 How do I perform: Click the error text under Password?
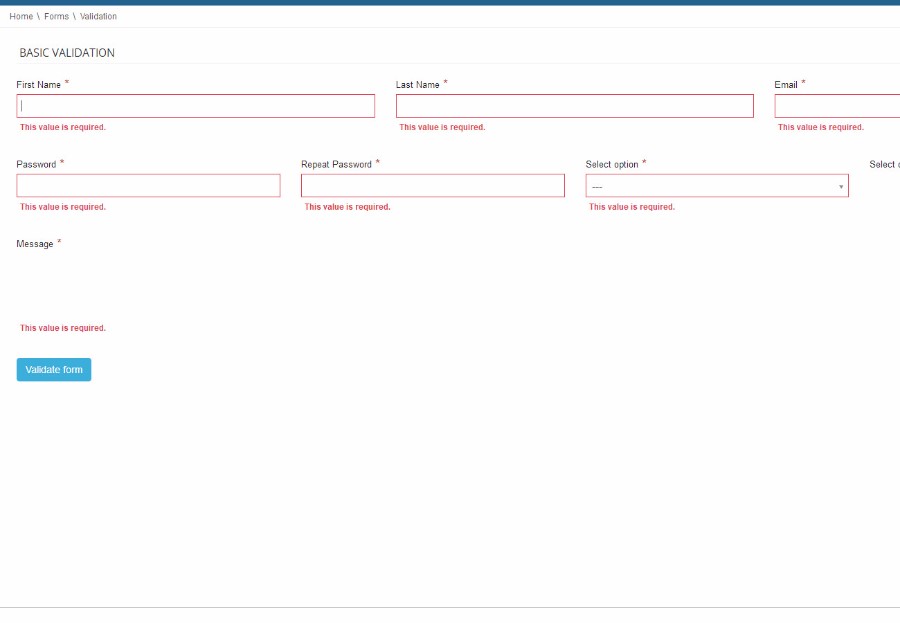63,207
